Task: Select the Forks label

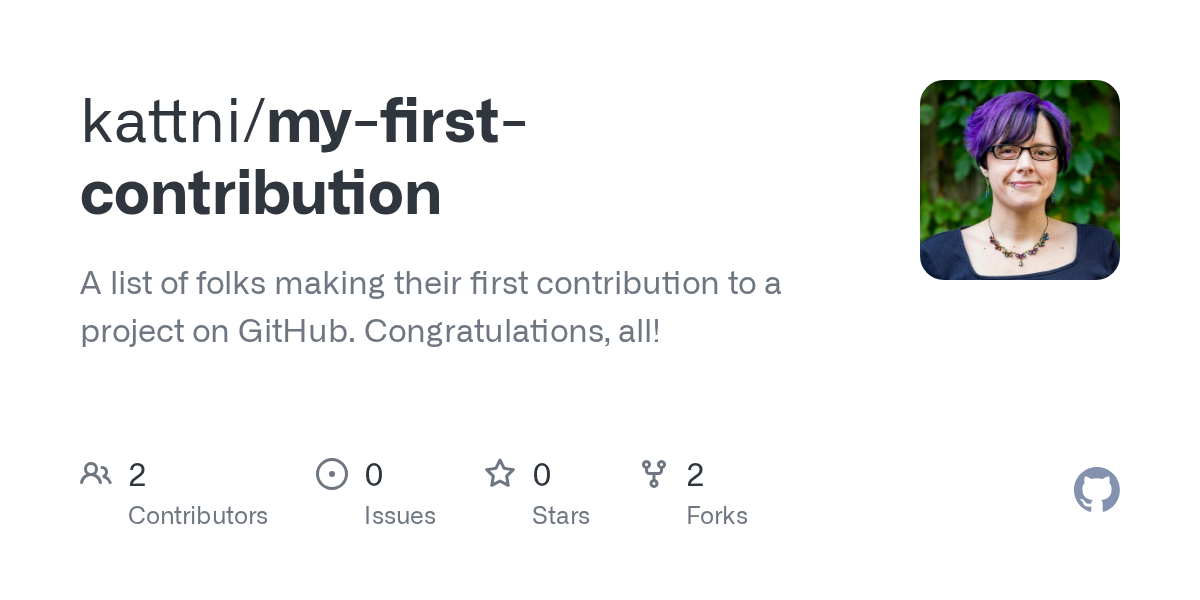Action: (x=717, y=516)
